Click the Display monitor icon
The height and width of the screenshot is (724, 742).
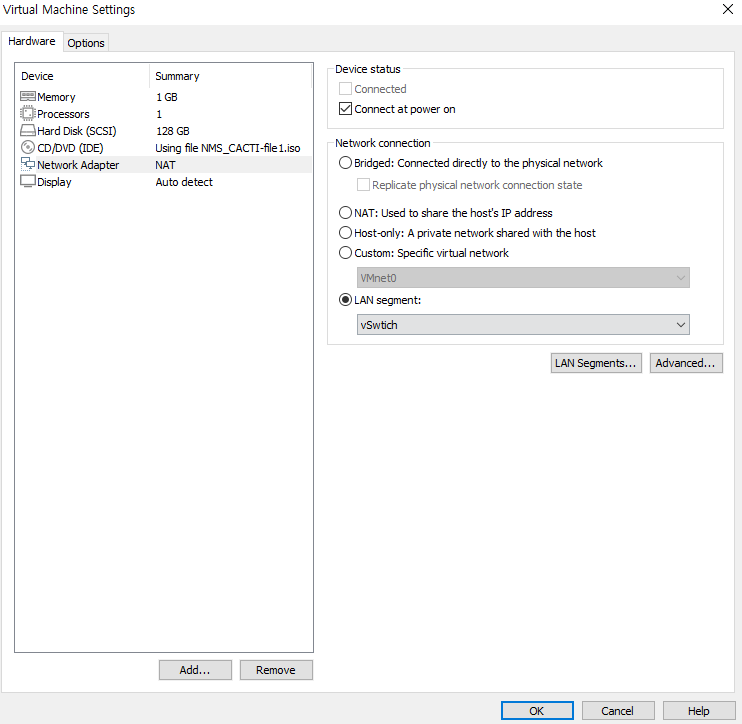[x=27, y=182]
